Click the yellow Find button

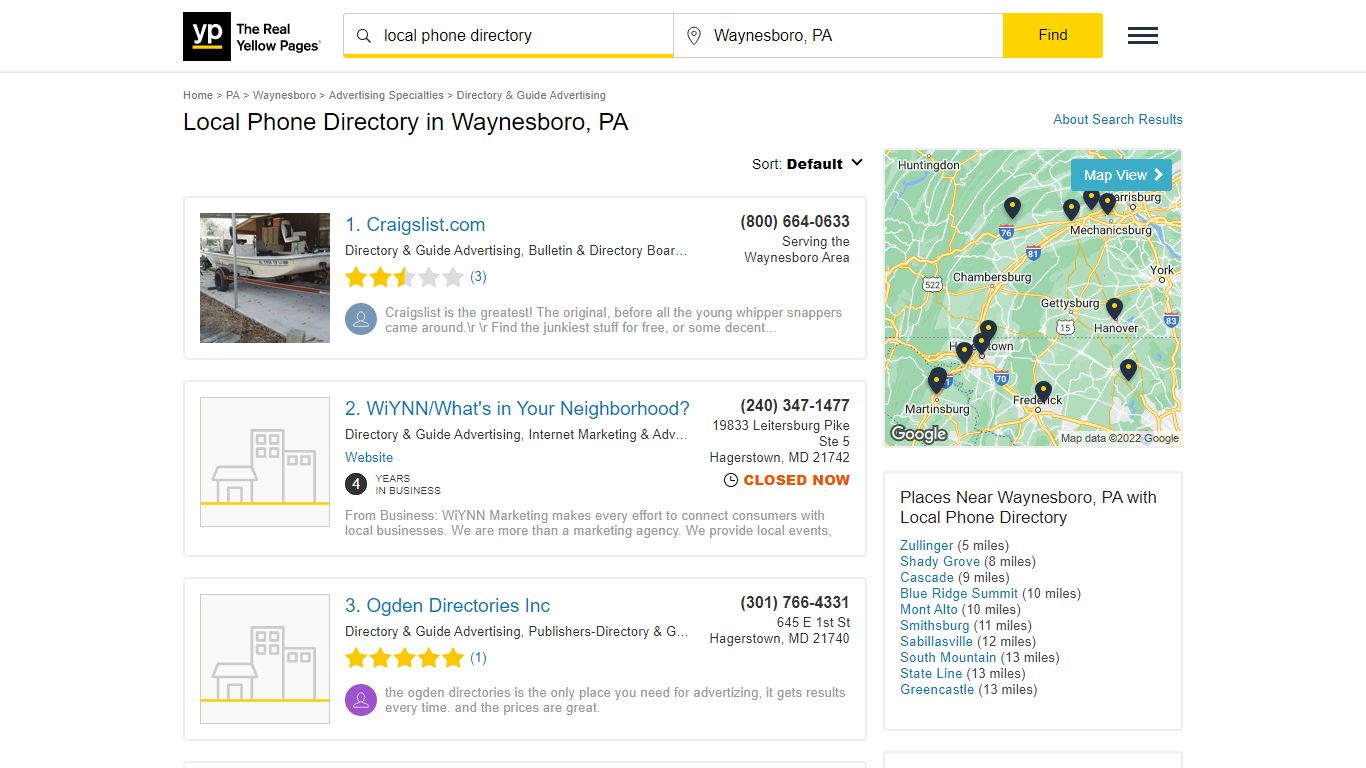click(1053, 35)
